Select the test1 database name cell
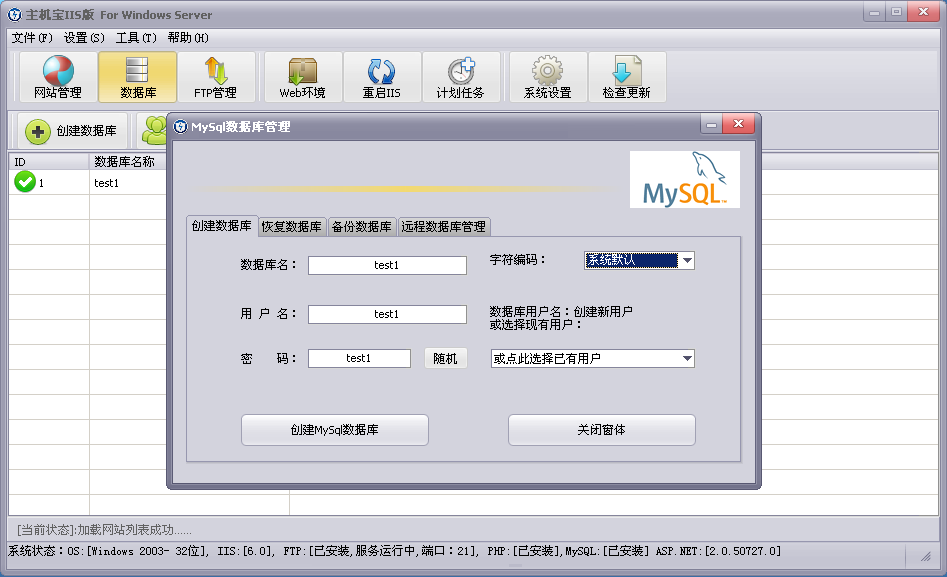Image resolution: width=947 pixels, height=577 pixels. coord(106,183)
